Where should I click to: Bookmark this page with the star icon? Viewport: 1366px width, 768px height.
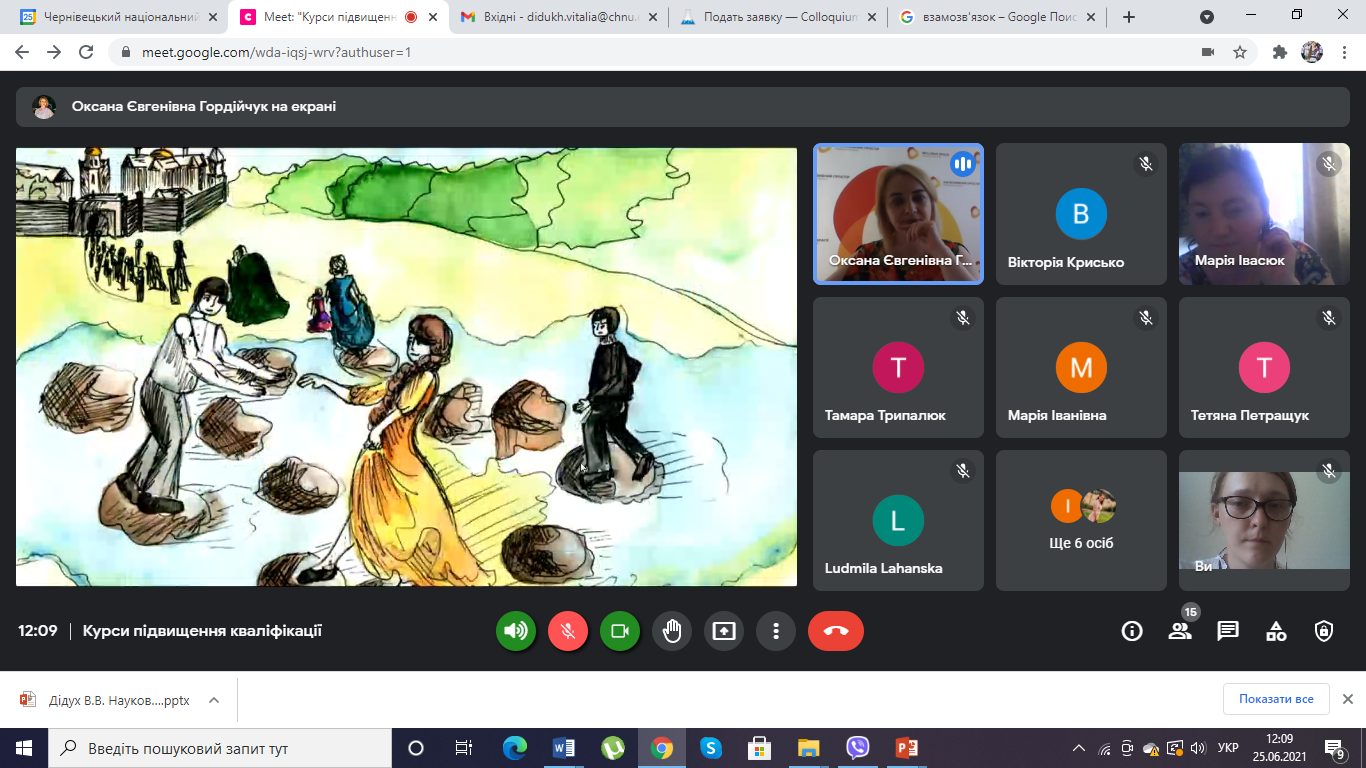pos(1239,52)
